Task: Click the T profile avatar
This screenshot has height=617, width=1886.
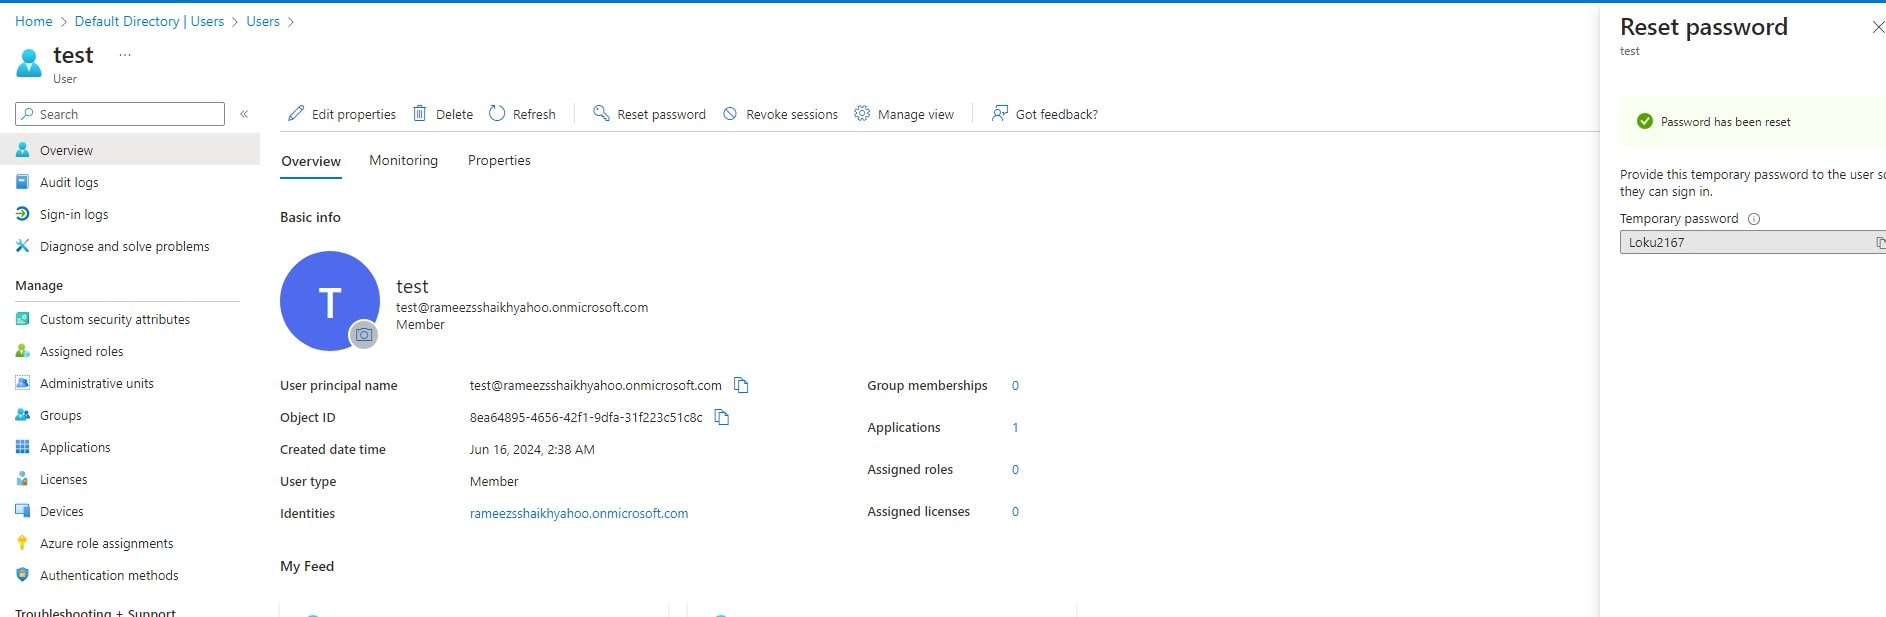Action: (330, 301)
